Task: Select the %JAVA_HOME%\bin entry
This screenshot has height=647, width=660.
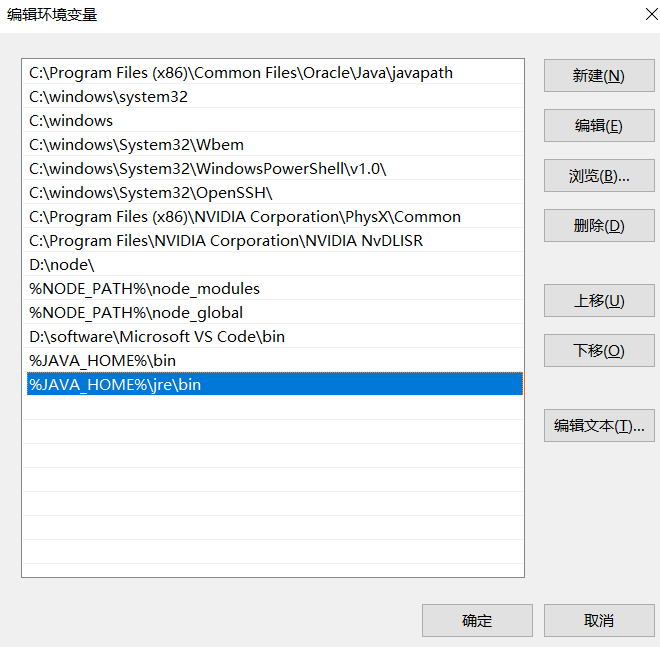Action: click(273, 361)
